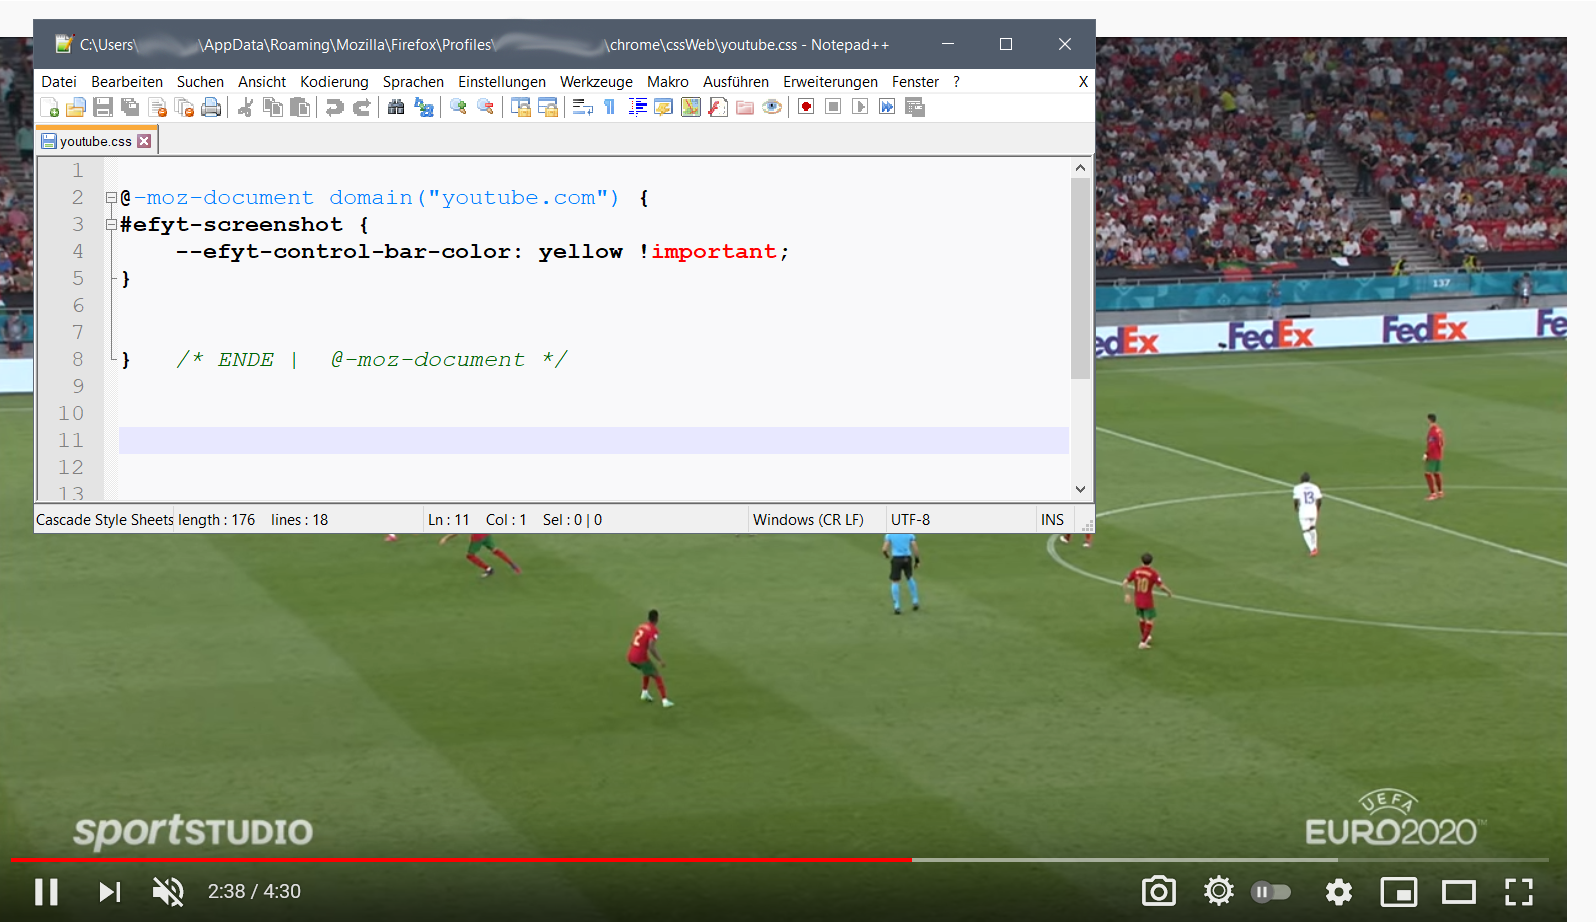Screen dimensions: 1596x922
Task: Open Find with the binoculars icon
Action: pos(396,107)
